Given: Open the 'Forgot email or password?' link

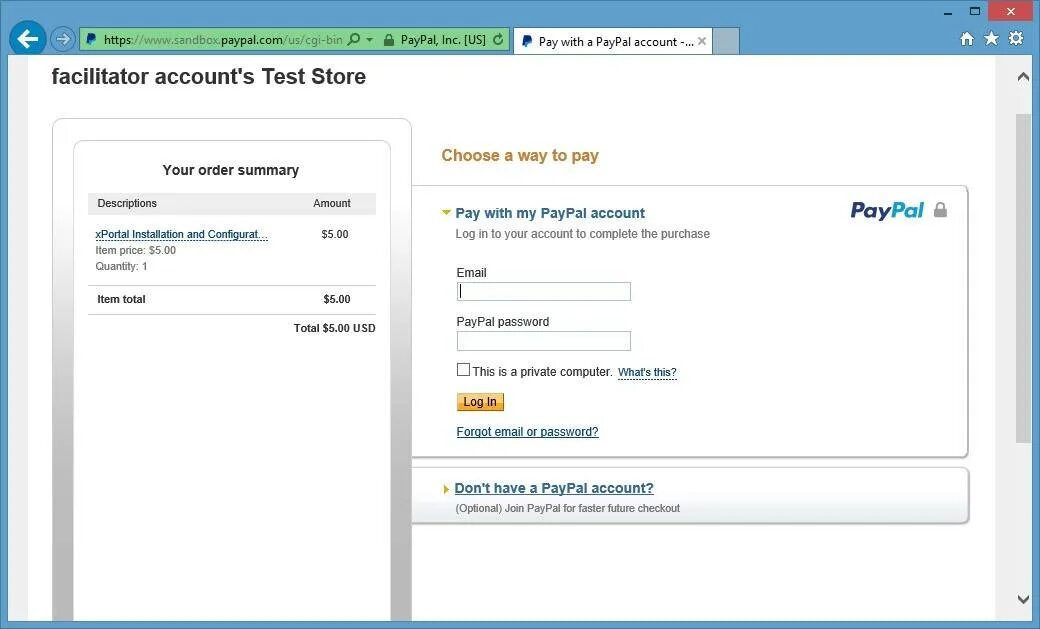Looking at the screenshot, I should (x=527, y=432).
